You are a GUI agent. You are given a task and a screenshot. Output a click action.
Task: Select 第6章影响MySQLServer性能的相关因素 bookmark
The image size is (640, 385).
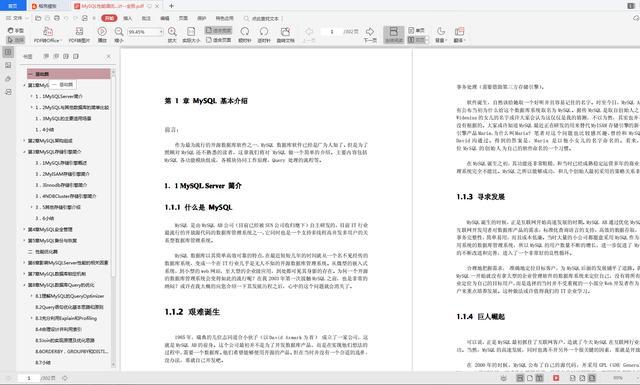click(68, 263)
